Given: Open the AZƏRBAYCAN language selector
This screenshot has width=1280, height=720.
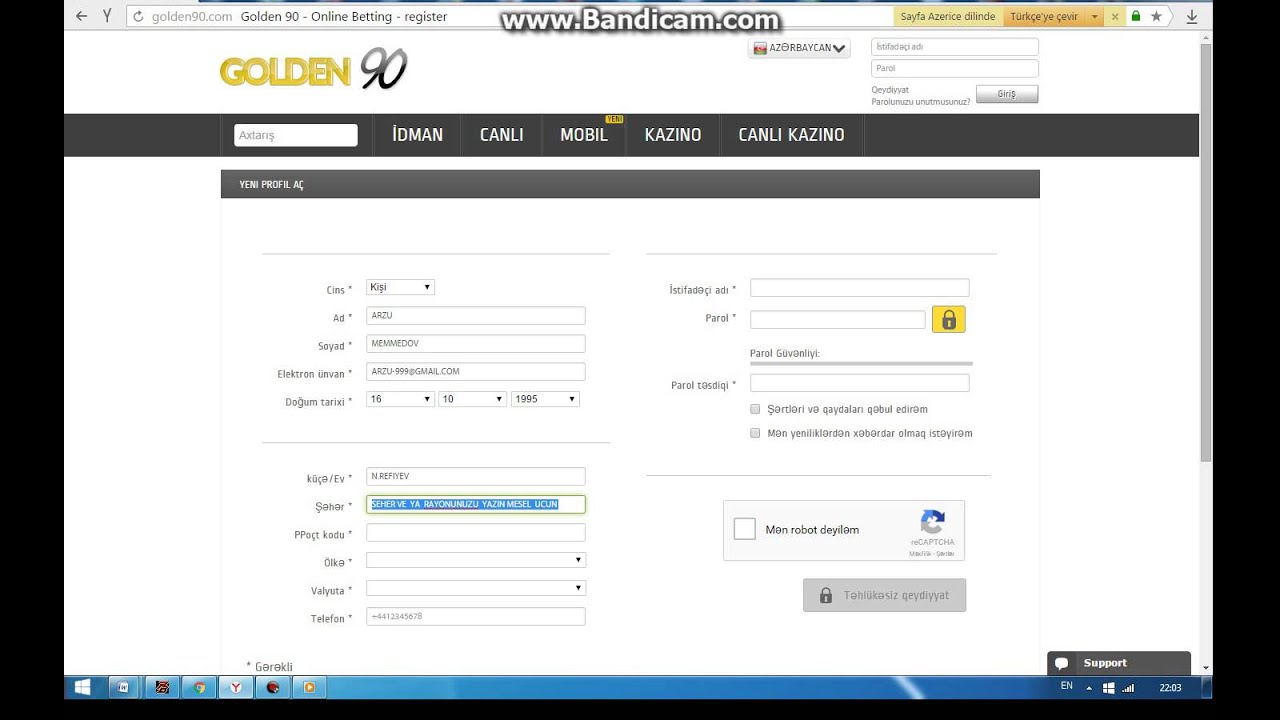Looking at the screenshot, I should [x=799, y=48].
